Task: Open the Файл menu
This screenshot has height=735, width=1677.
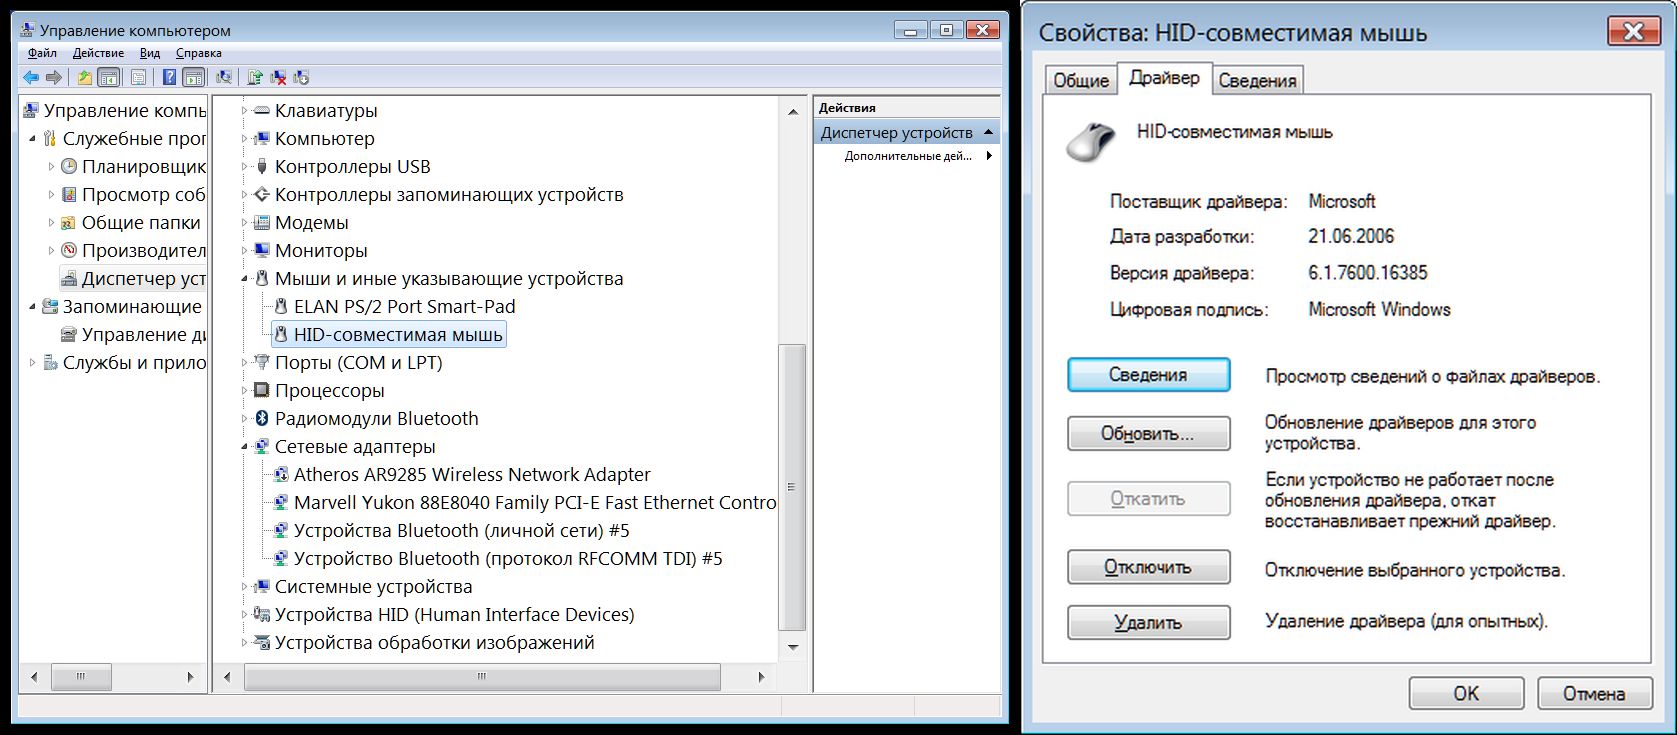Action: [x=42, y=53]
